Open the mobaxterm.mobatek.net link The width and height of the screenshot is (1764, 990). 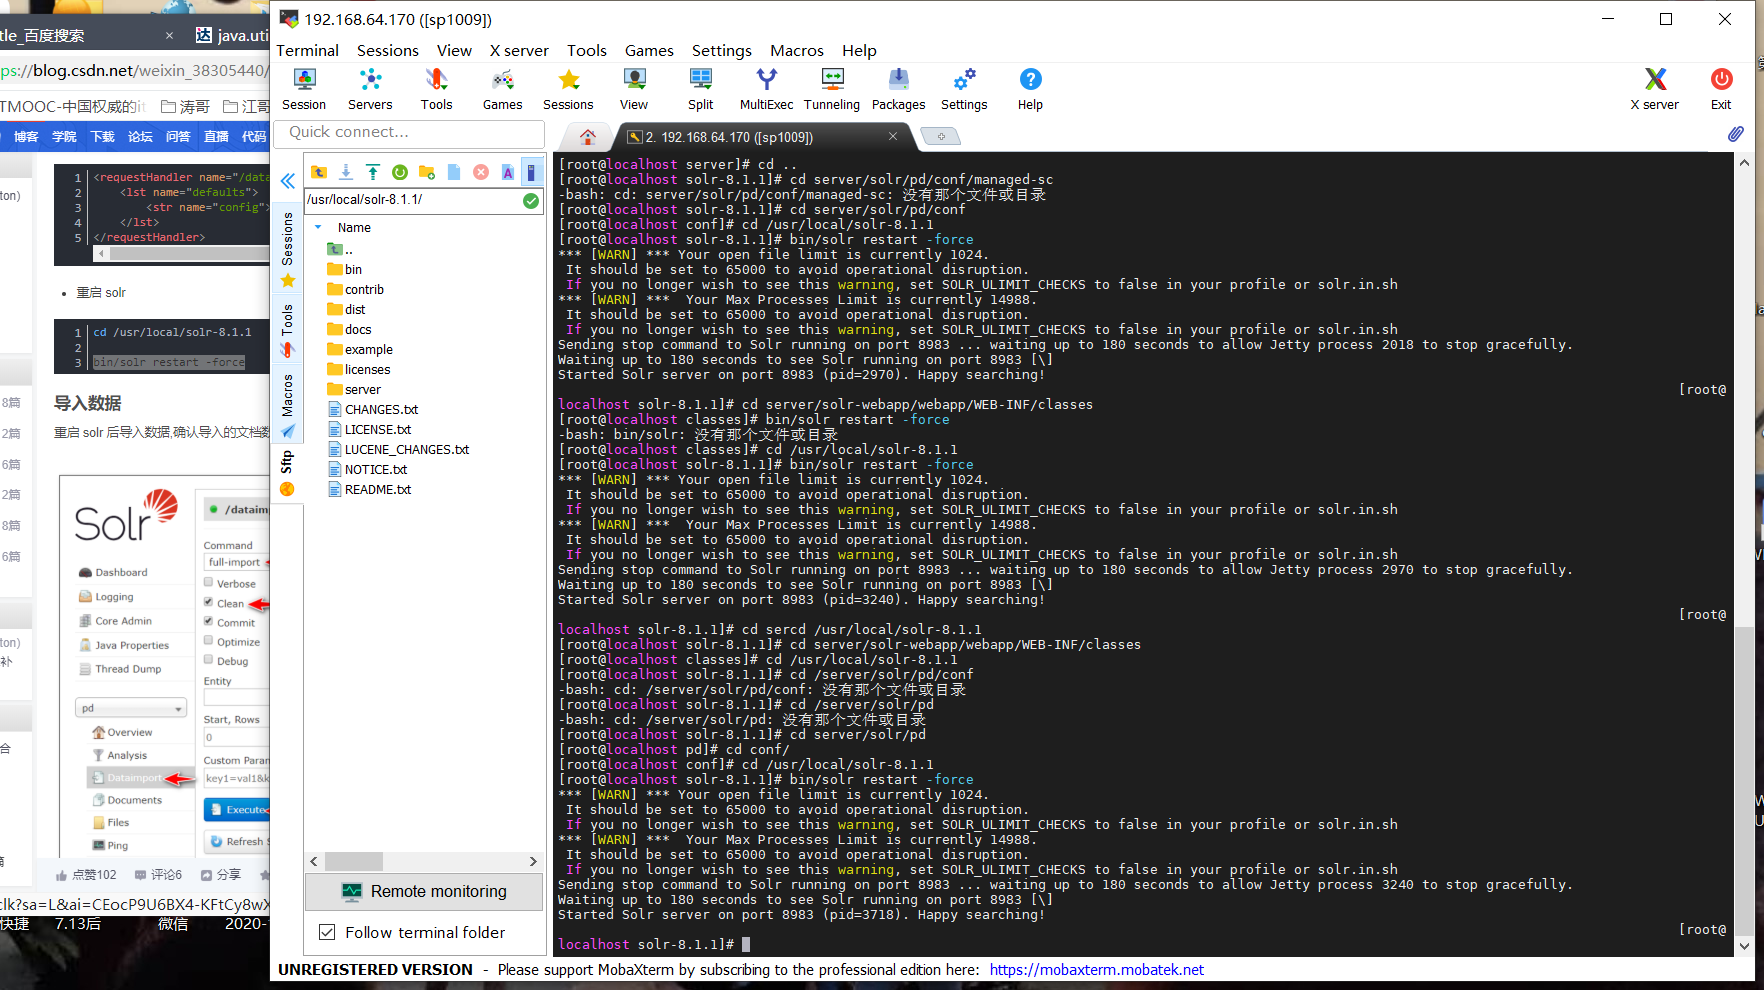pos(1096,969)
